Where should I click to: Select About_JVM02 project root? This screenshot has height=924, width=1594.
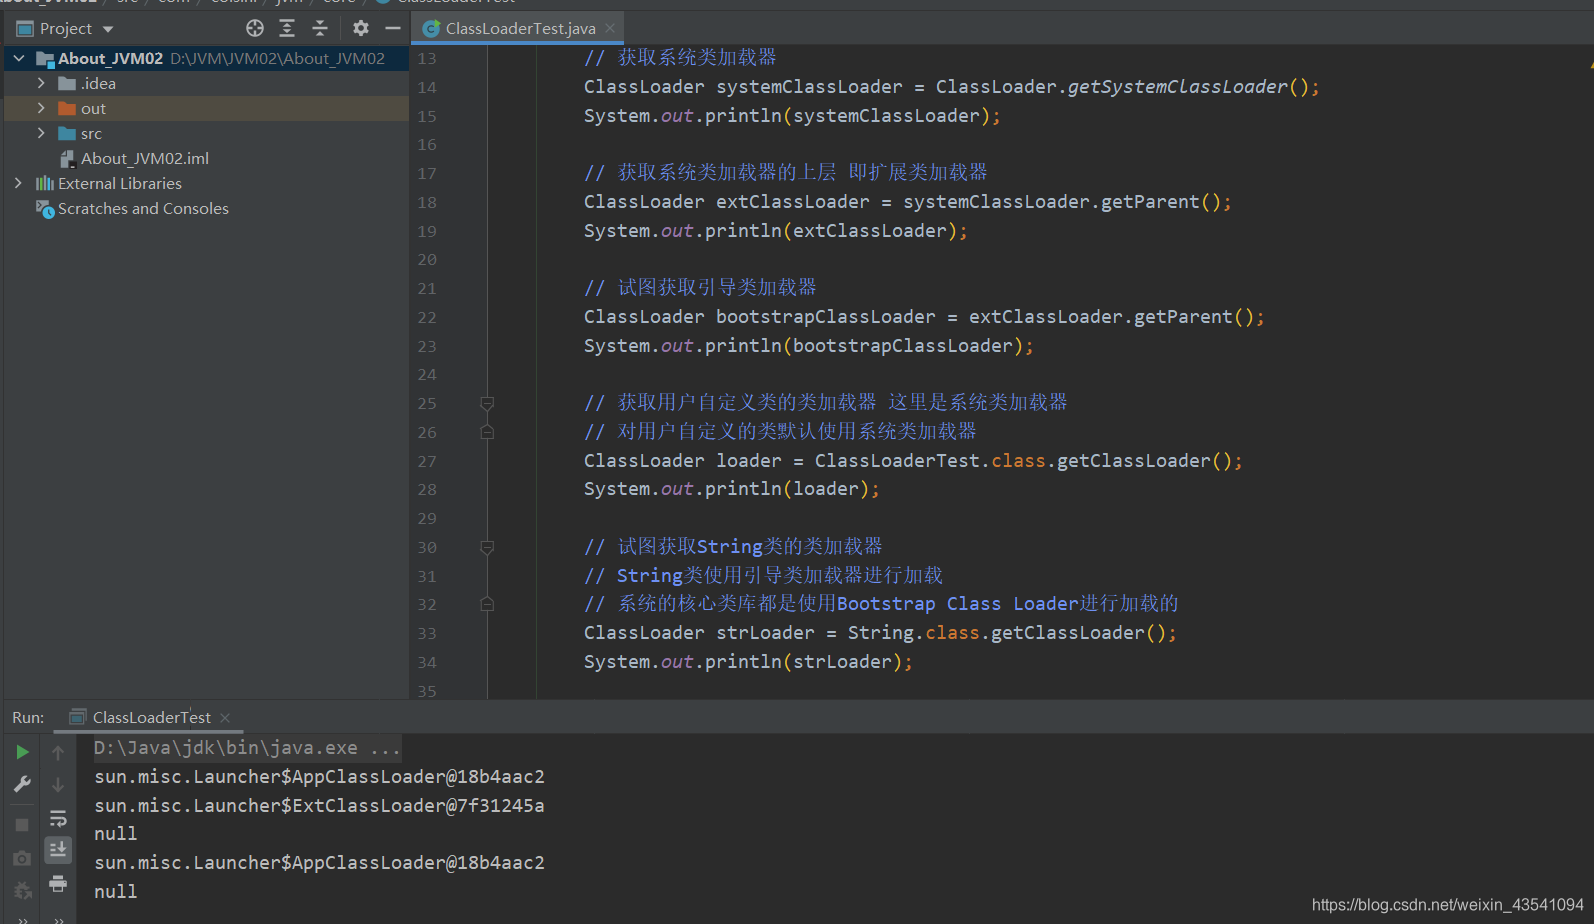pyautogui.click(x=110, y=58)
